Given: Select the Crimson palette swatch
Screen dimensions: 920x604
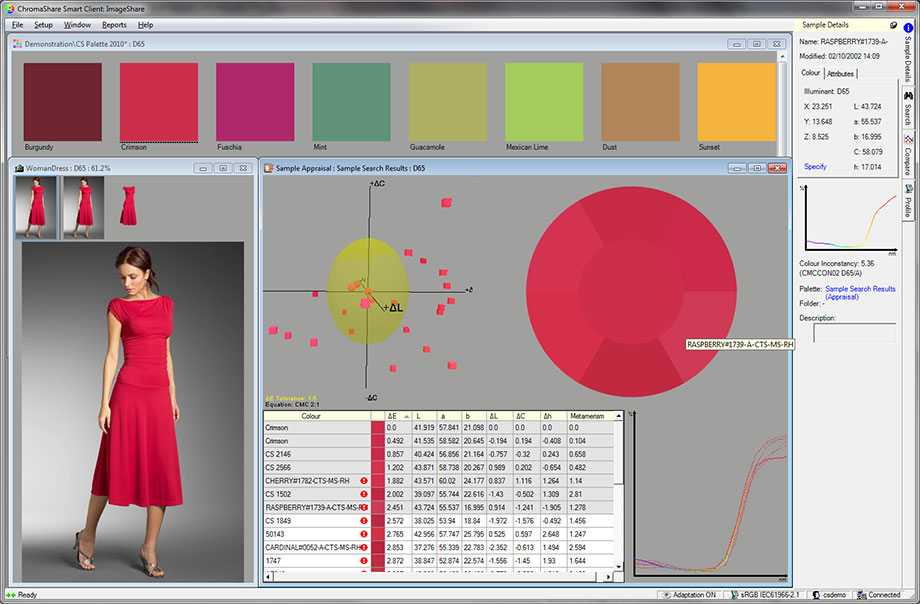Looking at the screenshot, I should tap(158, 102).
